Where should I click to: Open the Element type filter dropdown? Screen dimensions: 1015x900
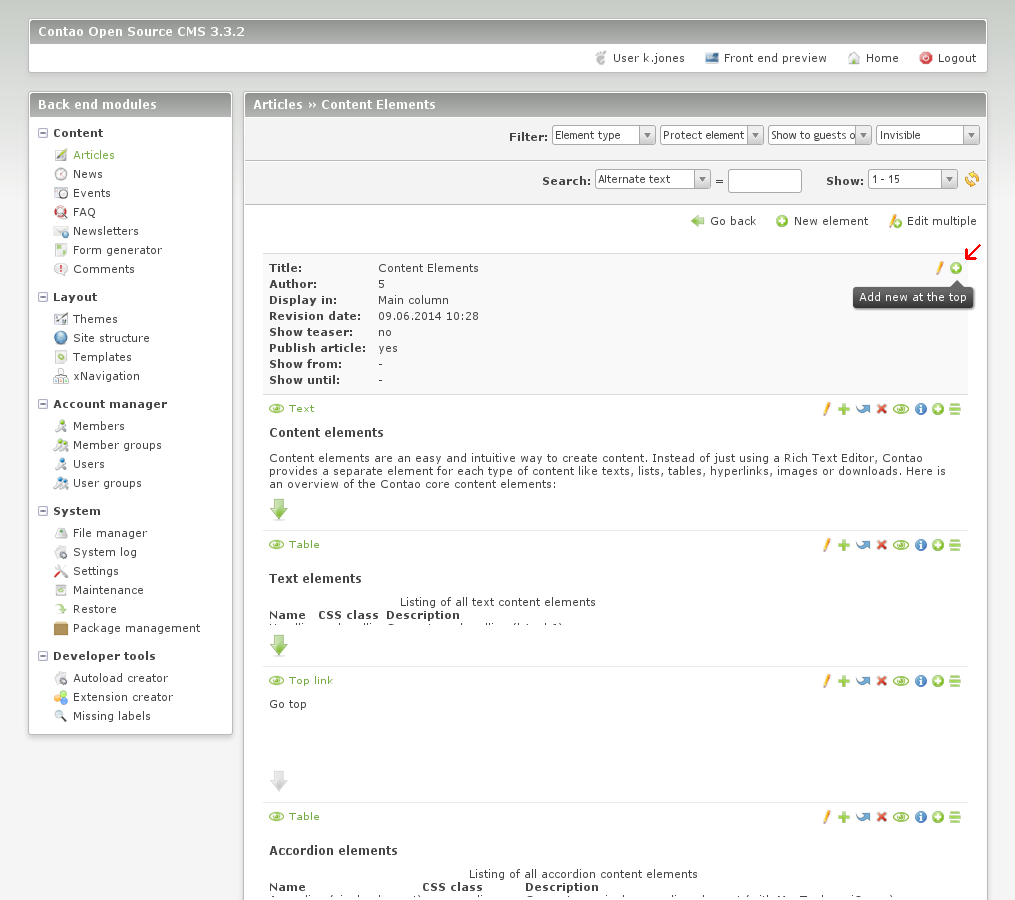pyautogui.click(x=603, y=135)
